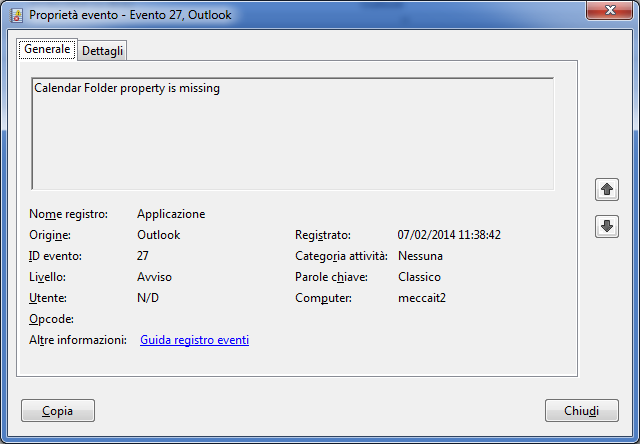The width and height of the screenshot is (640, 444).
Task: Click the Registrato date value 07/02/2014
Action: (x=426, y=235)
